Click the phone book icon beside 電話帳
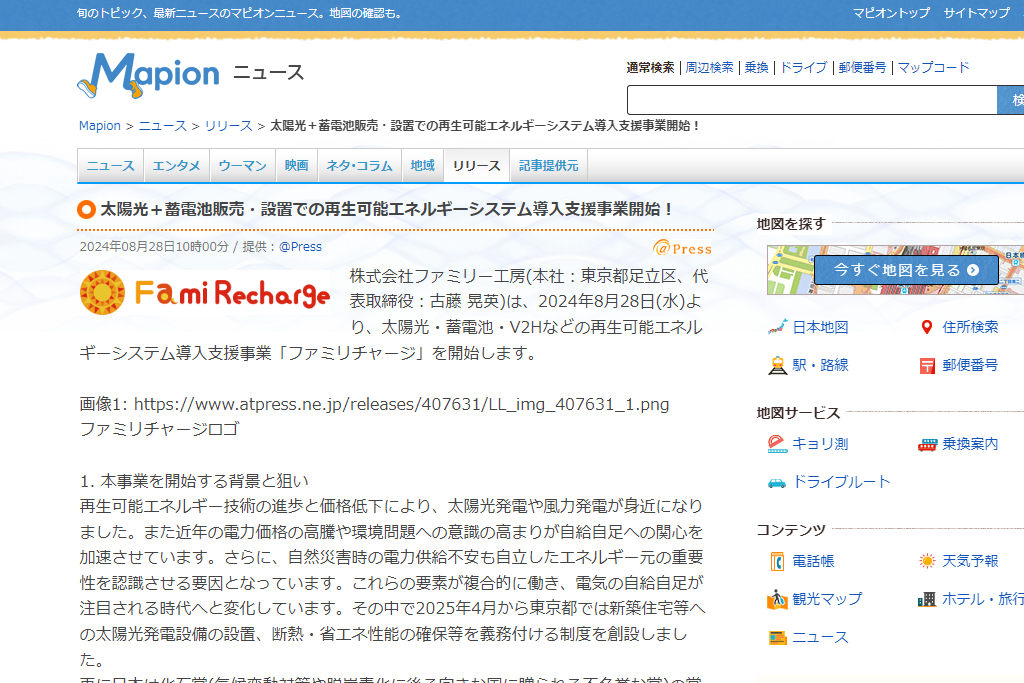Screen dimensions: 1024x683 (x=777, y=562)
